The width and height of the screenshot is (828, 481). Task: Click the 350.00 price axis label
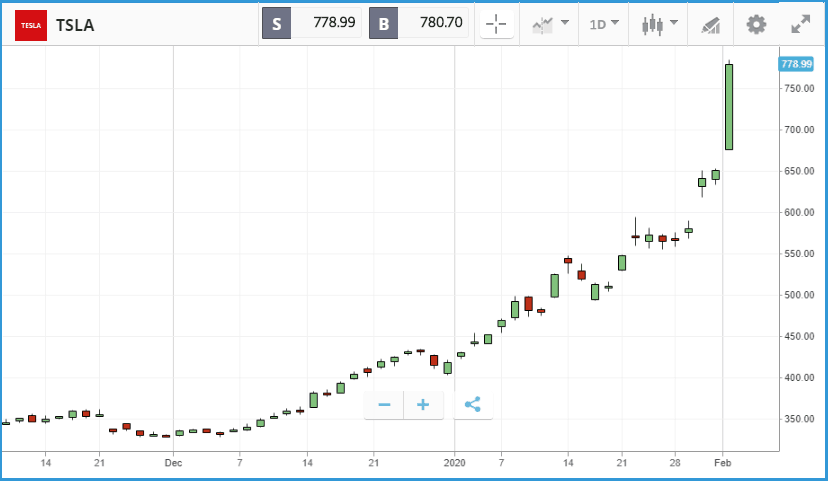pyautogui.click(x=799, y=419)
